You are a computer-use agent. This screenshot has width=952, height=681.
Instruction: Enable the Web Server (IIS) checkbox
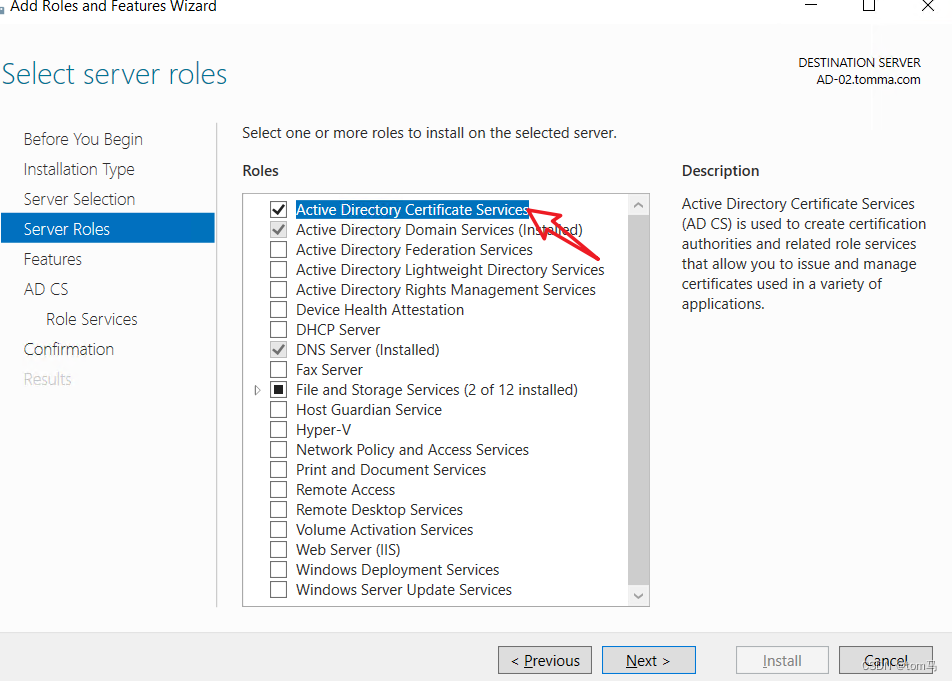coord(279,550)
